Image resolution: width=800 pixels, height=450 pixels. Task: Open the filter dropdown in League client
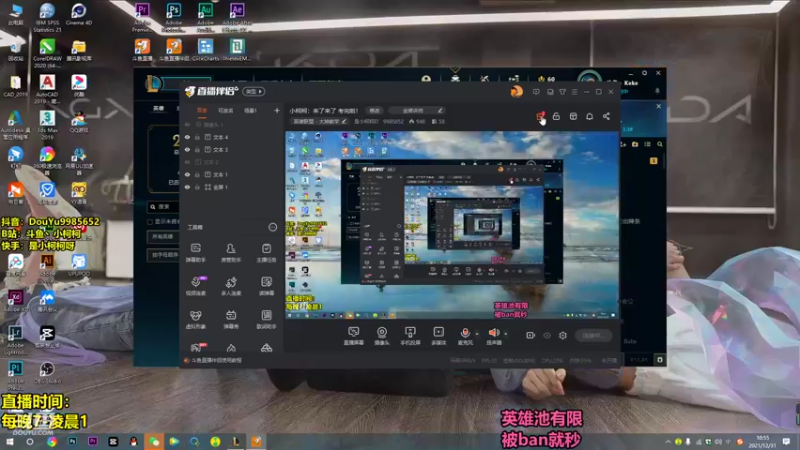pos(163,237)
